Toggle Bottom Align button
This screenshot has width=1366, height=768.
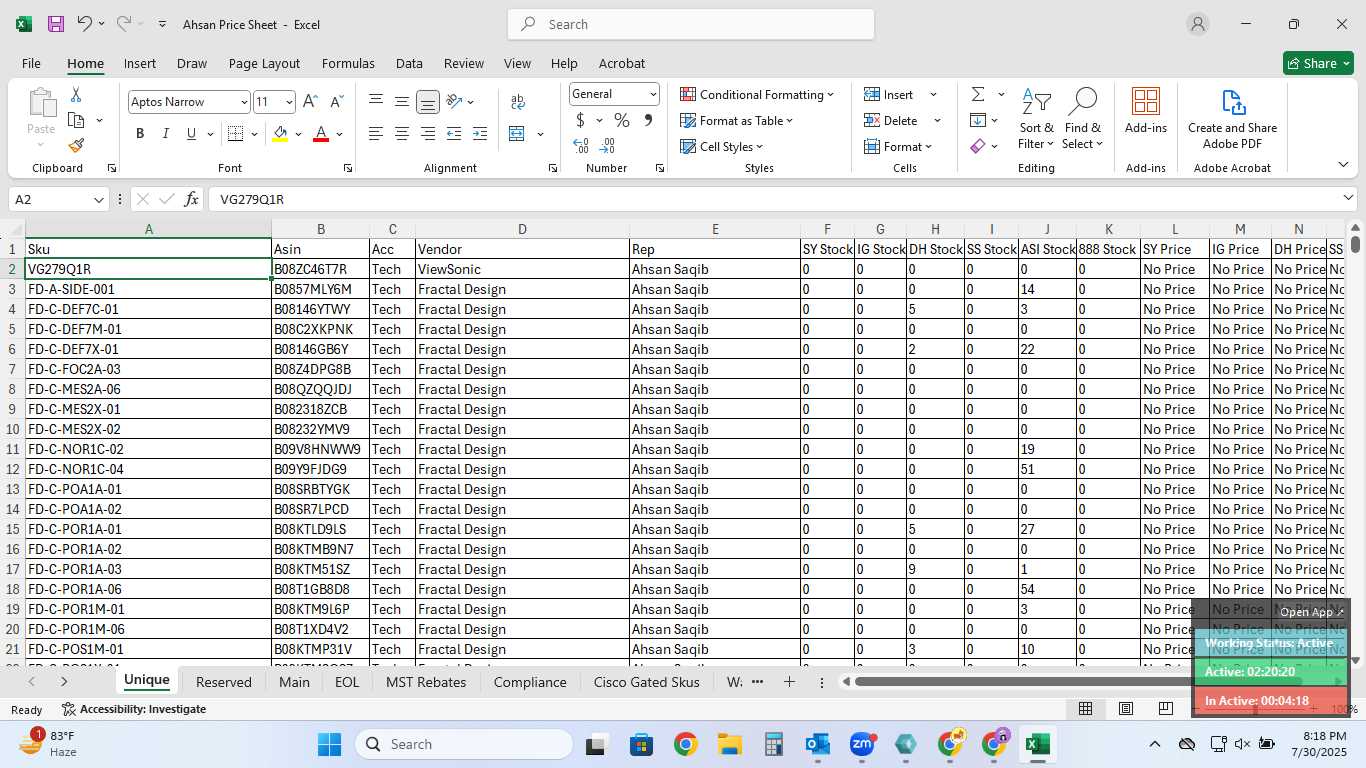[x=428, y=102]
